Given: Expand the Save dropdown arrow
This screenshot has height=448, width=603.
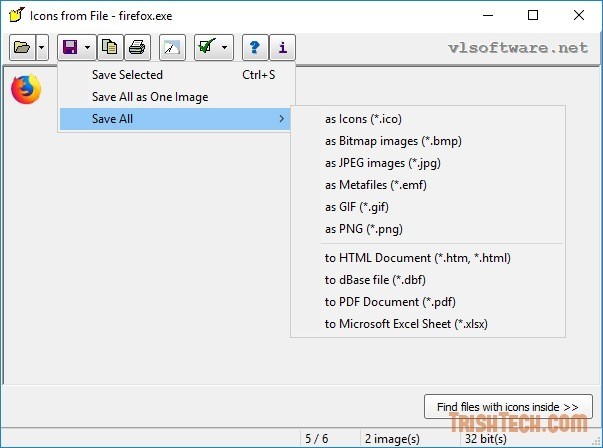Looking at the screenshot, I should [88, 48].
